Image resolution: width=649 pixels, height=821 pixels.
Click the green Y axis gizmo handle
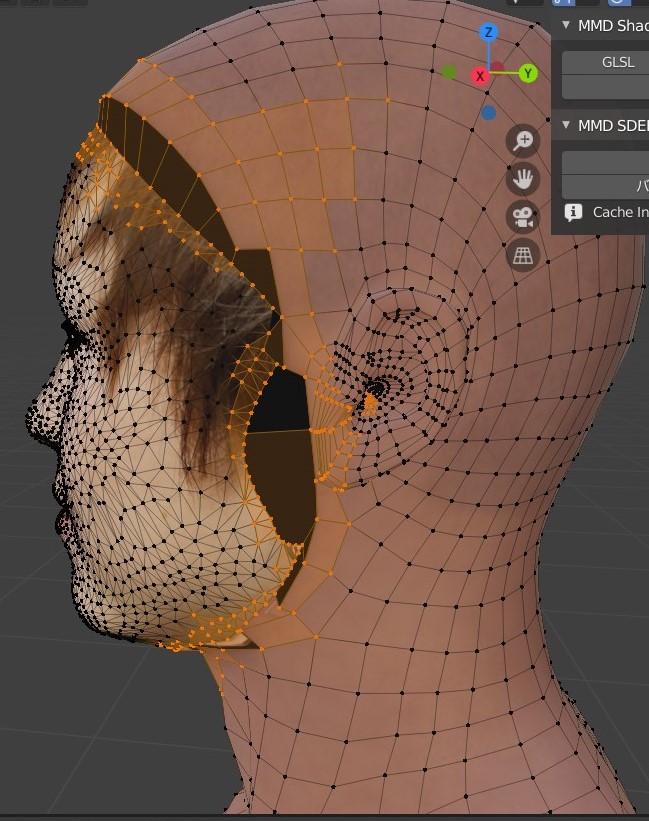click(528, 73)
